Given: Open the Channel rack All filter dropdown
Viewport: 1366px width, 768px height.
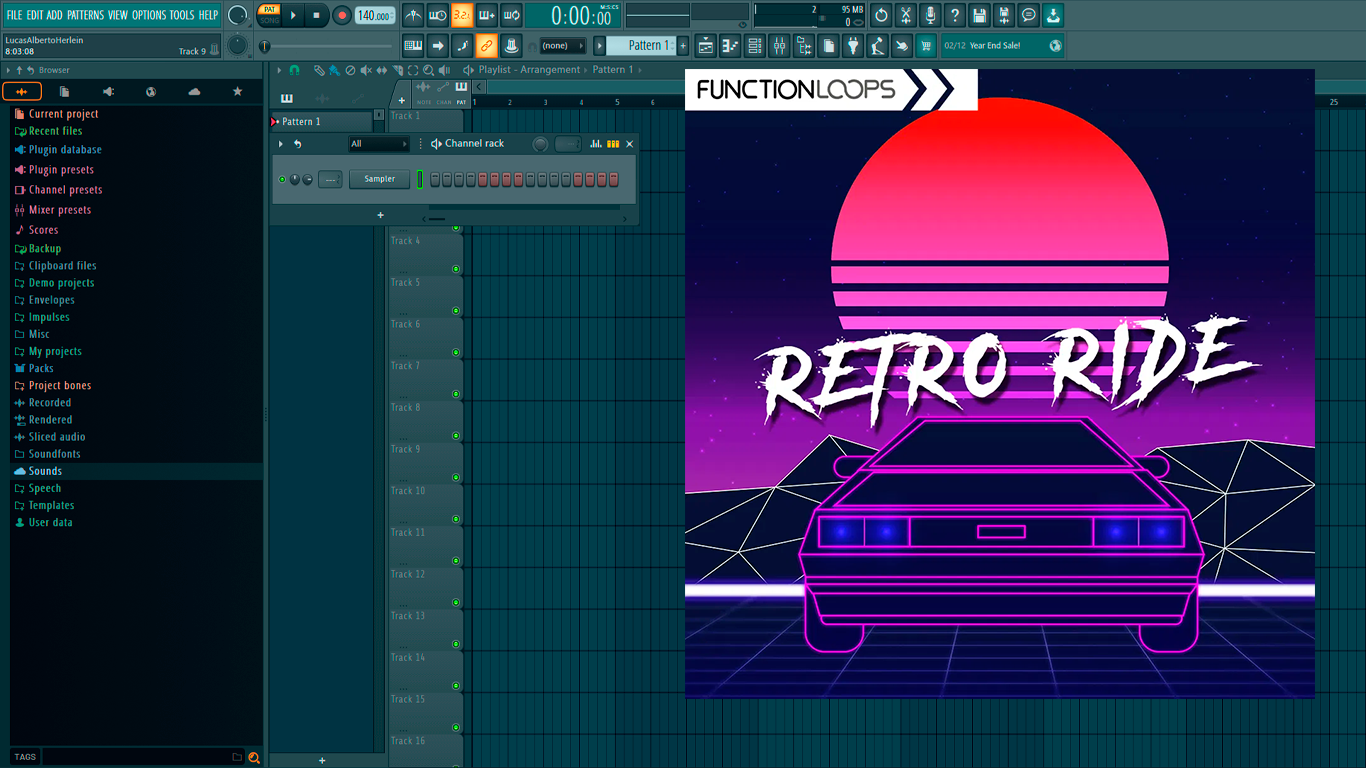Looking at the screenshot, I should pos(379,144).
